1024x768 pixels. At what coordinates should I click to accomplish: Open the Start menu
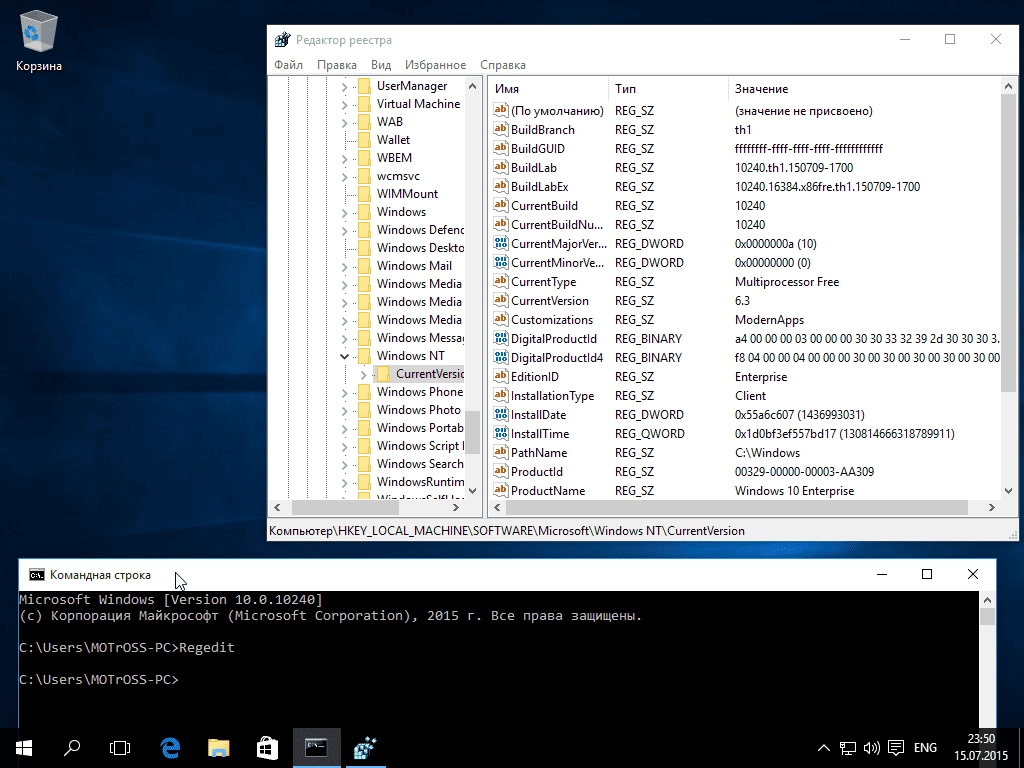24,748
